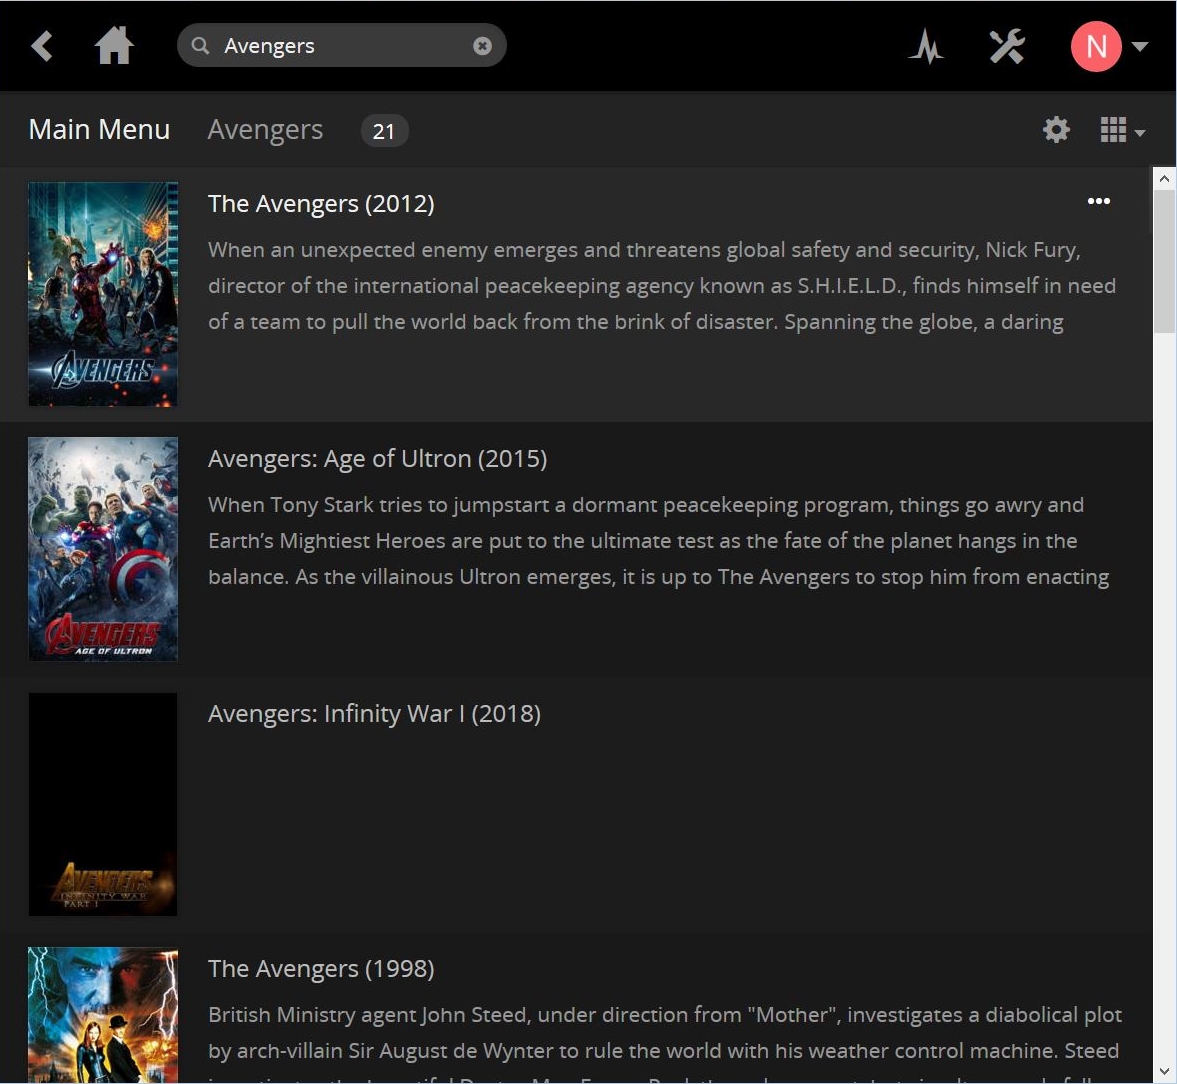Open the Home screen via house icon
This screenshot has height=1084, width=1177.
[114, 46]
